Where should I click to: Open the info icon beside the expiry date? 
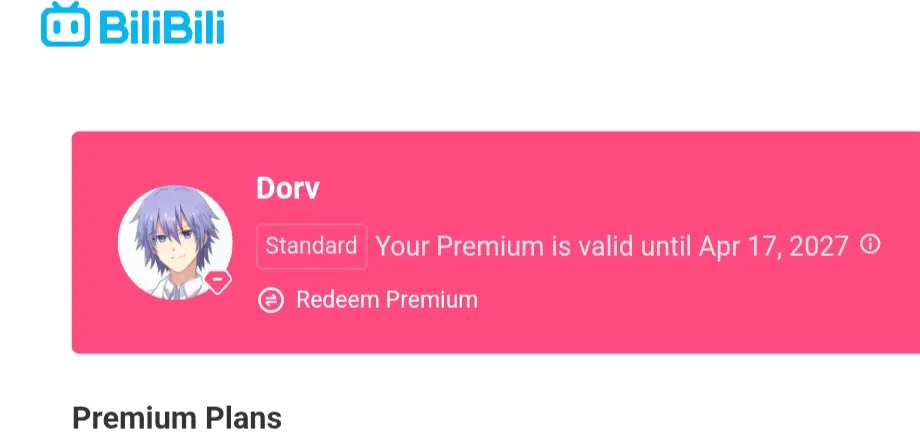(x=870, y=244)
